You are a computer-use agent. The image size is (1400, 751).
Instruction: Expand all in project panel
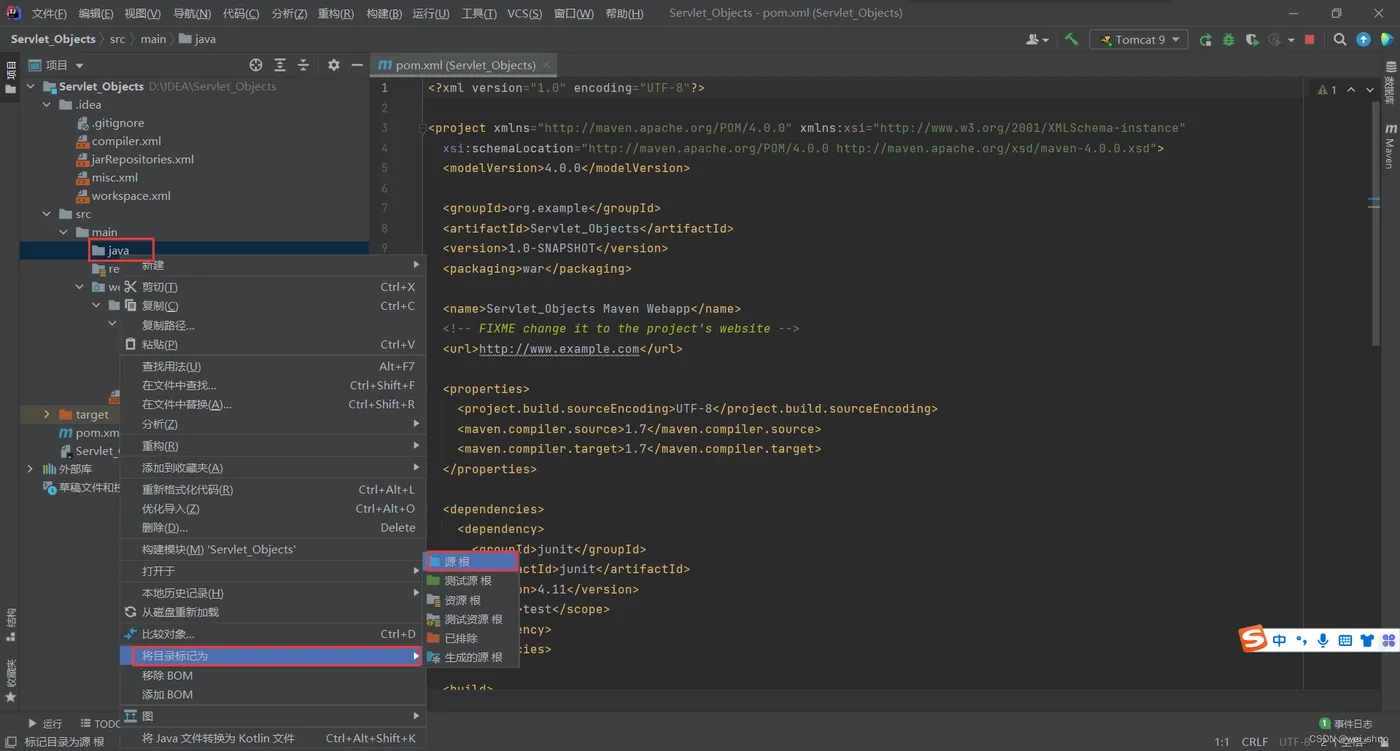(280, 65)
